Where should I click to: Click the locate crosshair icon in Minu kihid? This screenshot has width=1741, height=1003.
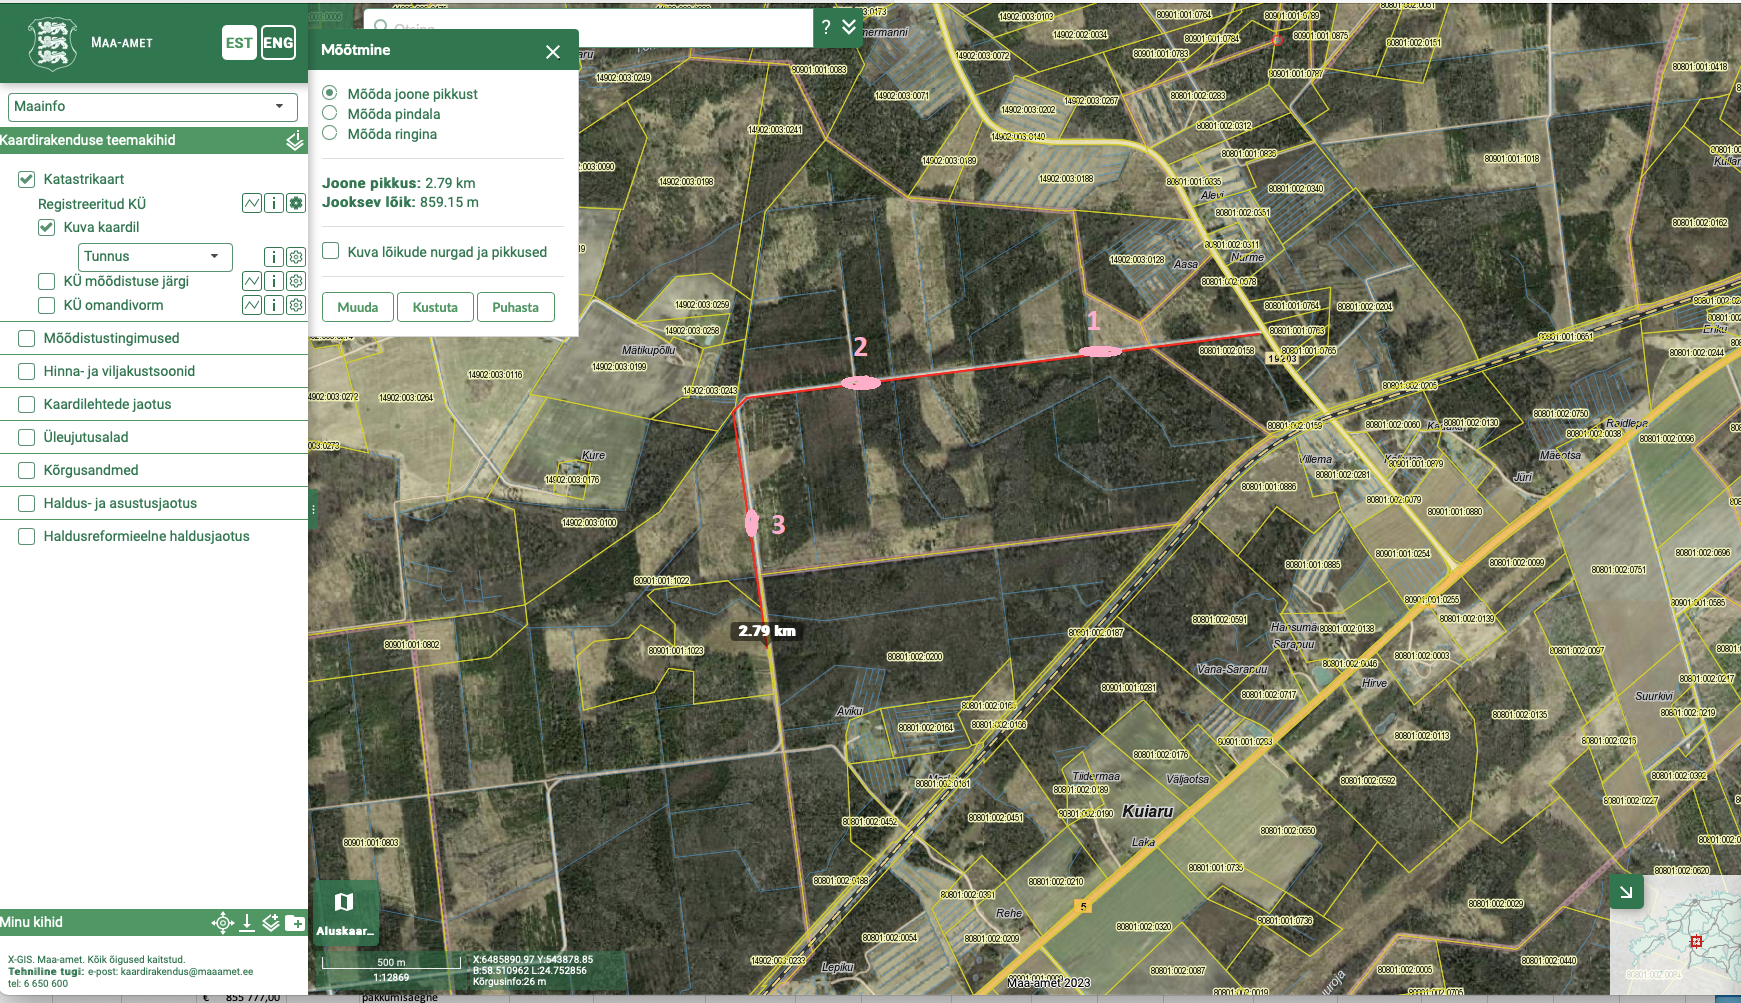point(223,923)
